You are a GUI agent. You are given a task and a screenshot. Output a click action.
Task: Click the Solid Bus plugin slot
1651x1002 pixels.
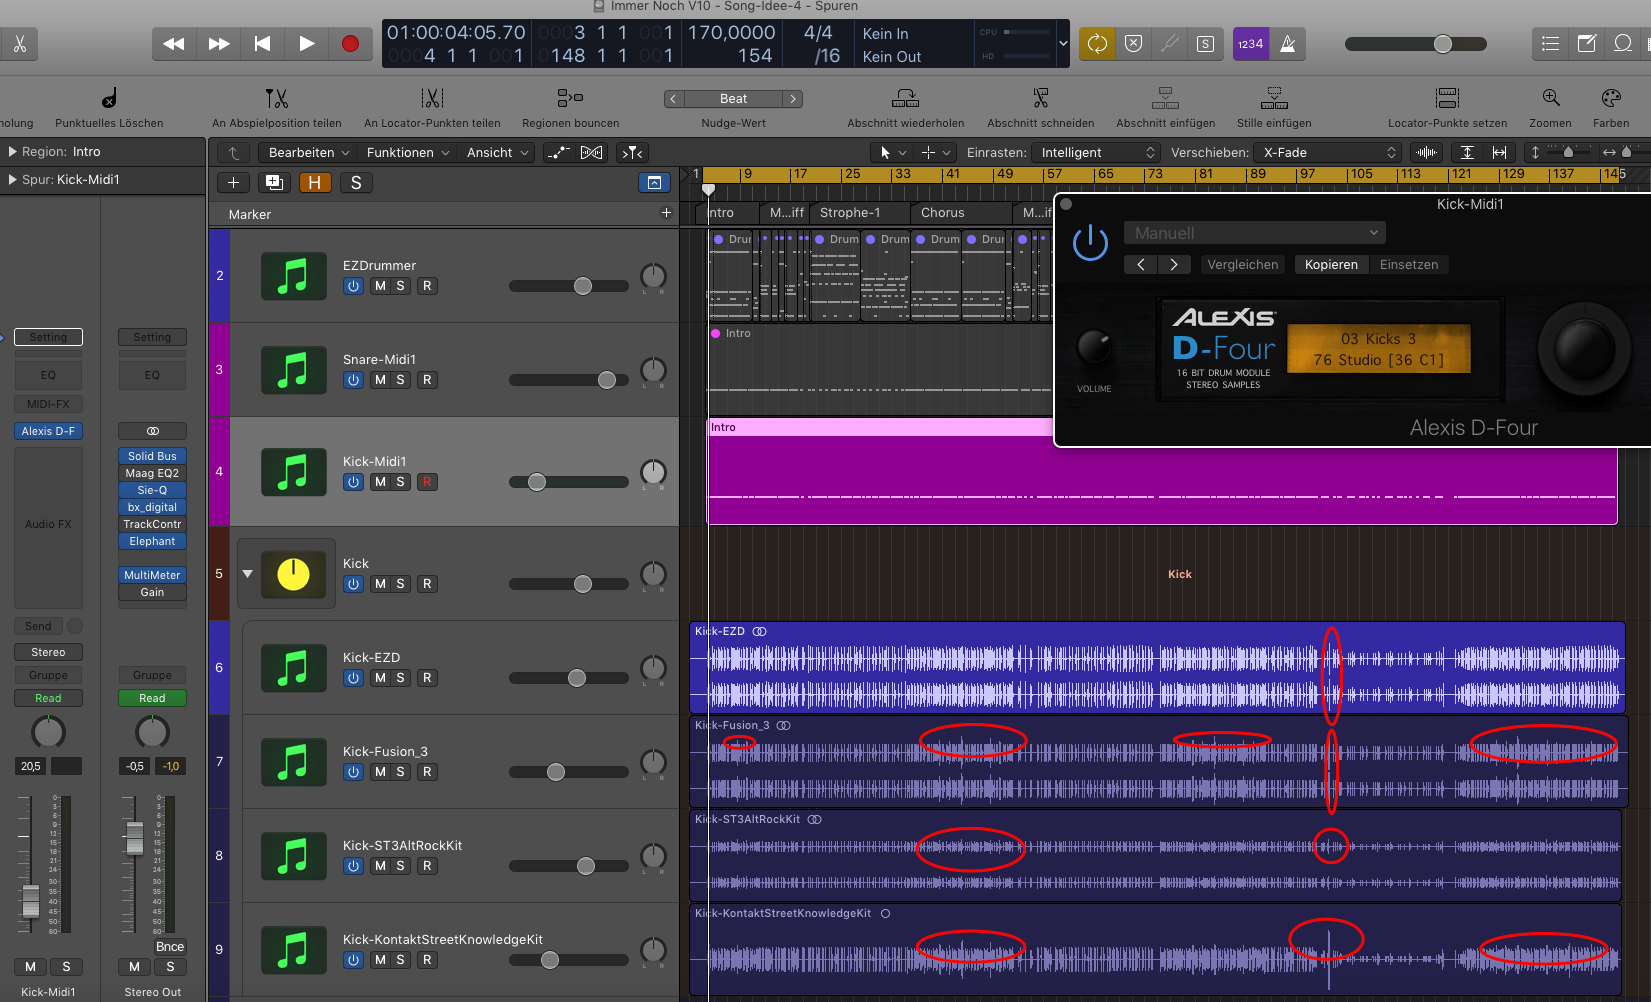click(x=152, y=456)
